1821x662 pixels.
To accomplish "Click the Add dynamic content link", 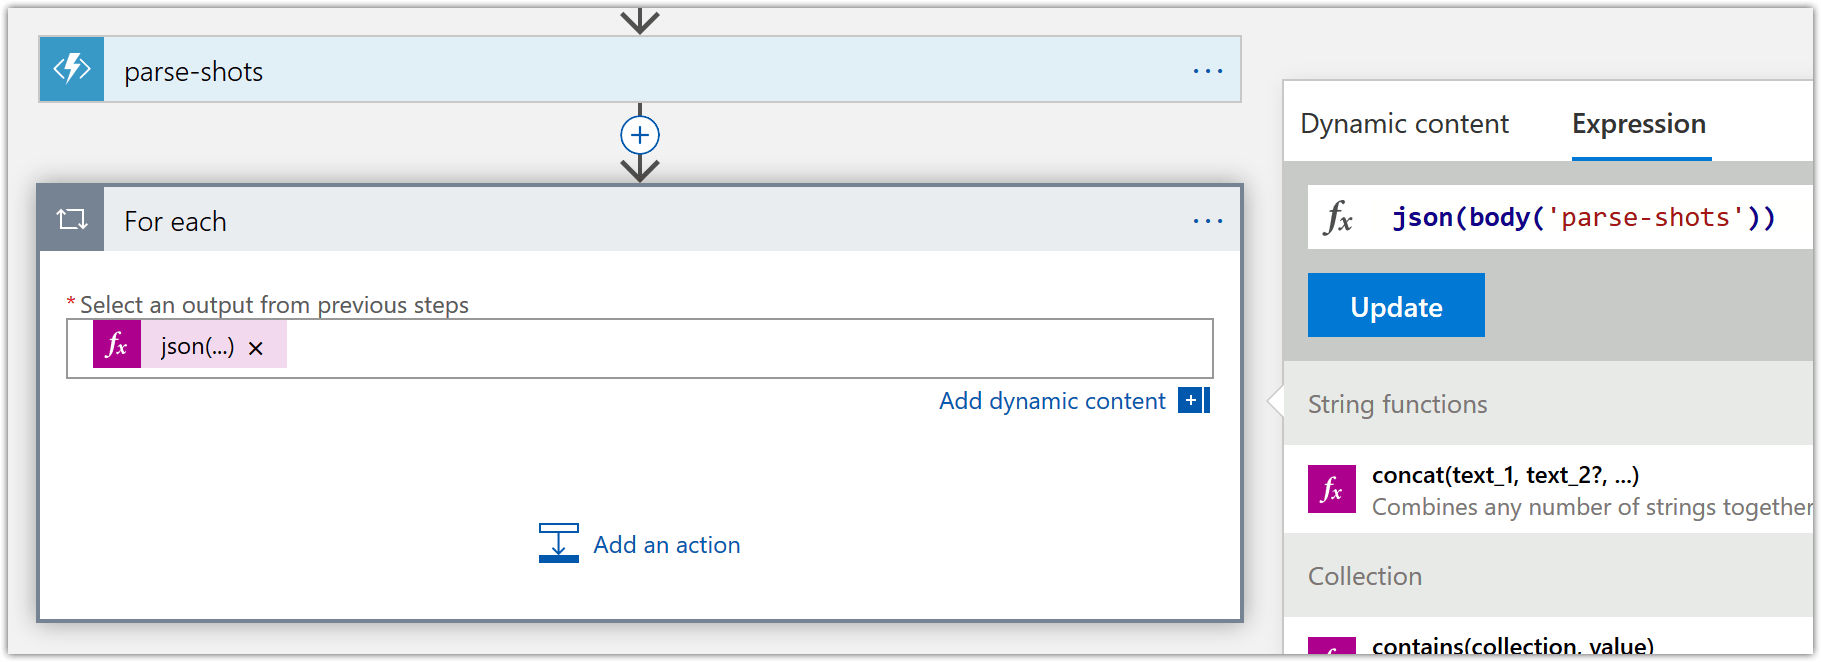I will point(1051,400).
